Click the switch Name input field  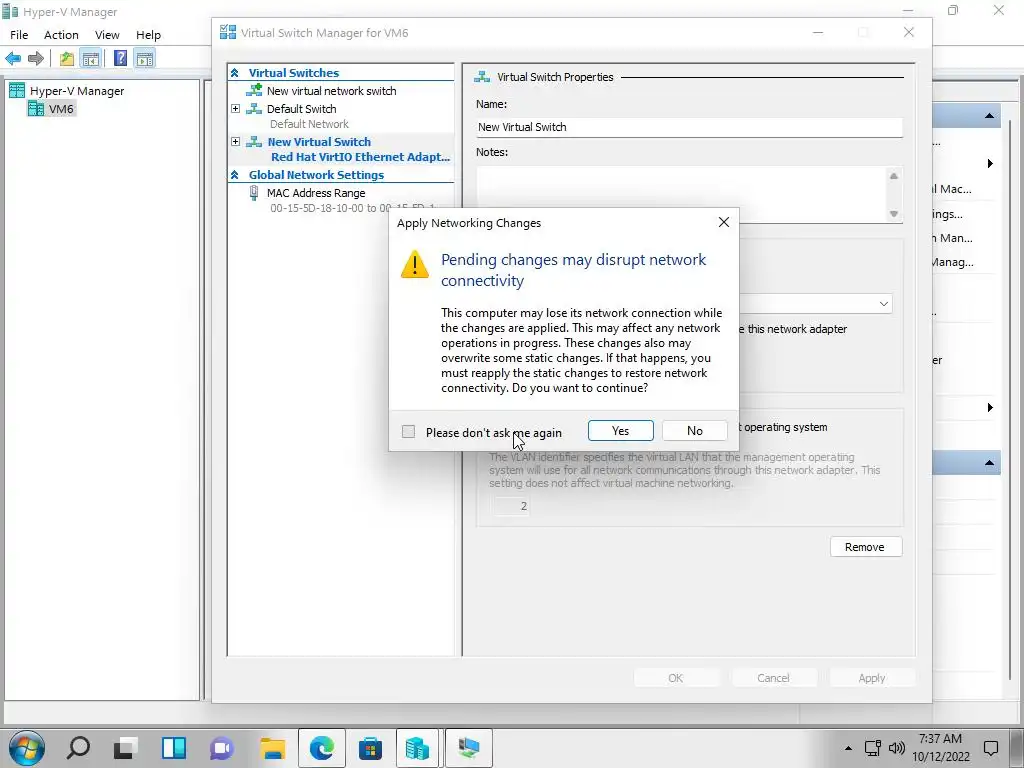tap(689, 127)
